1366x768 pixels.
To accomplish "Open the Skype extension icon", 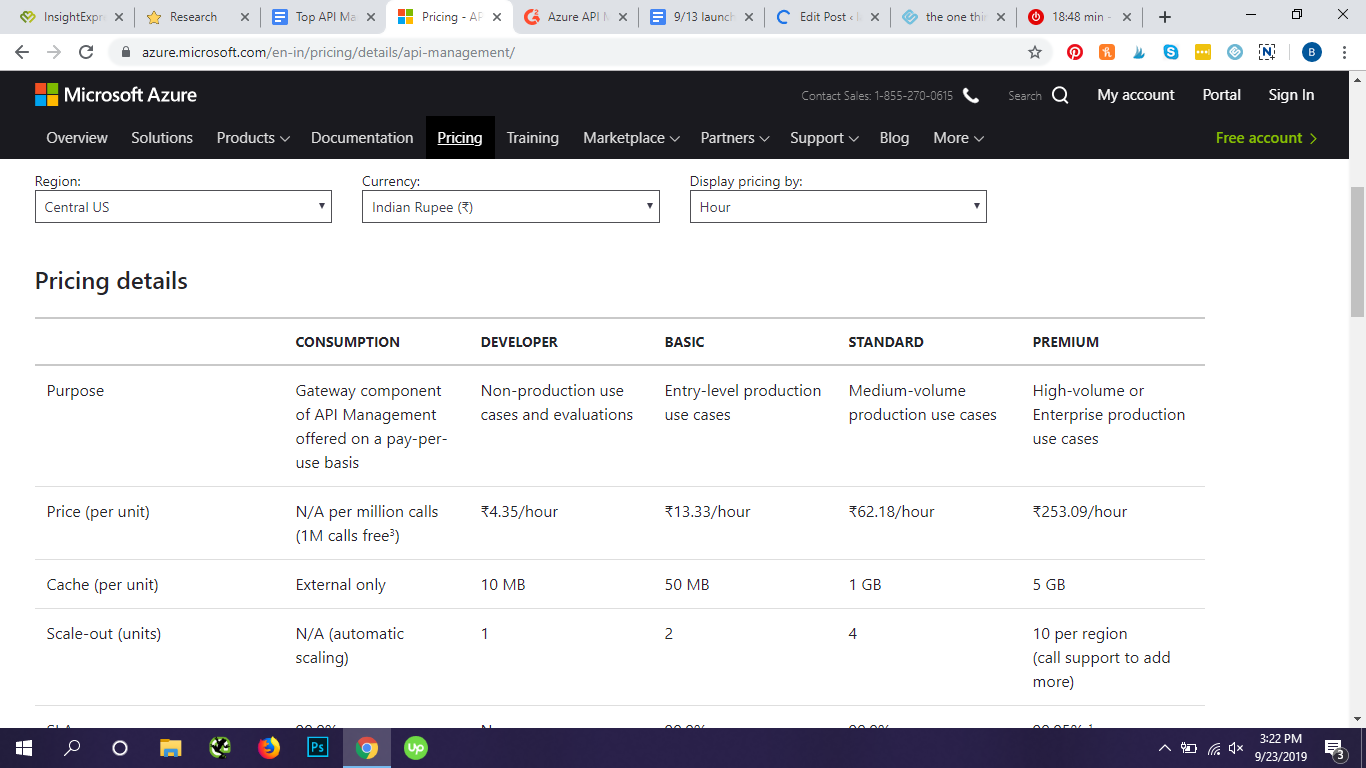I will [x=1171, y=52].
